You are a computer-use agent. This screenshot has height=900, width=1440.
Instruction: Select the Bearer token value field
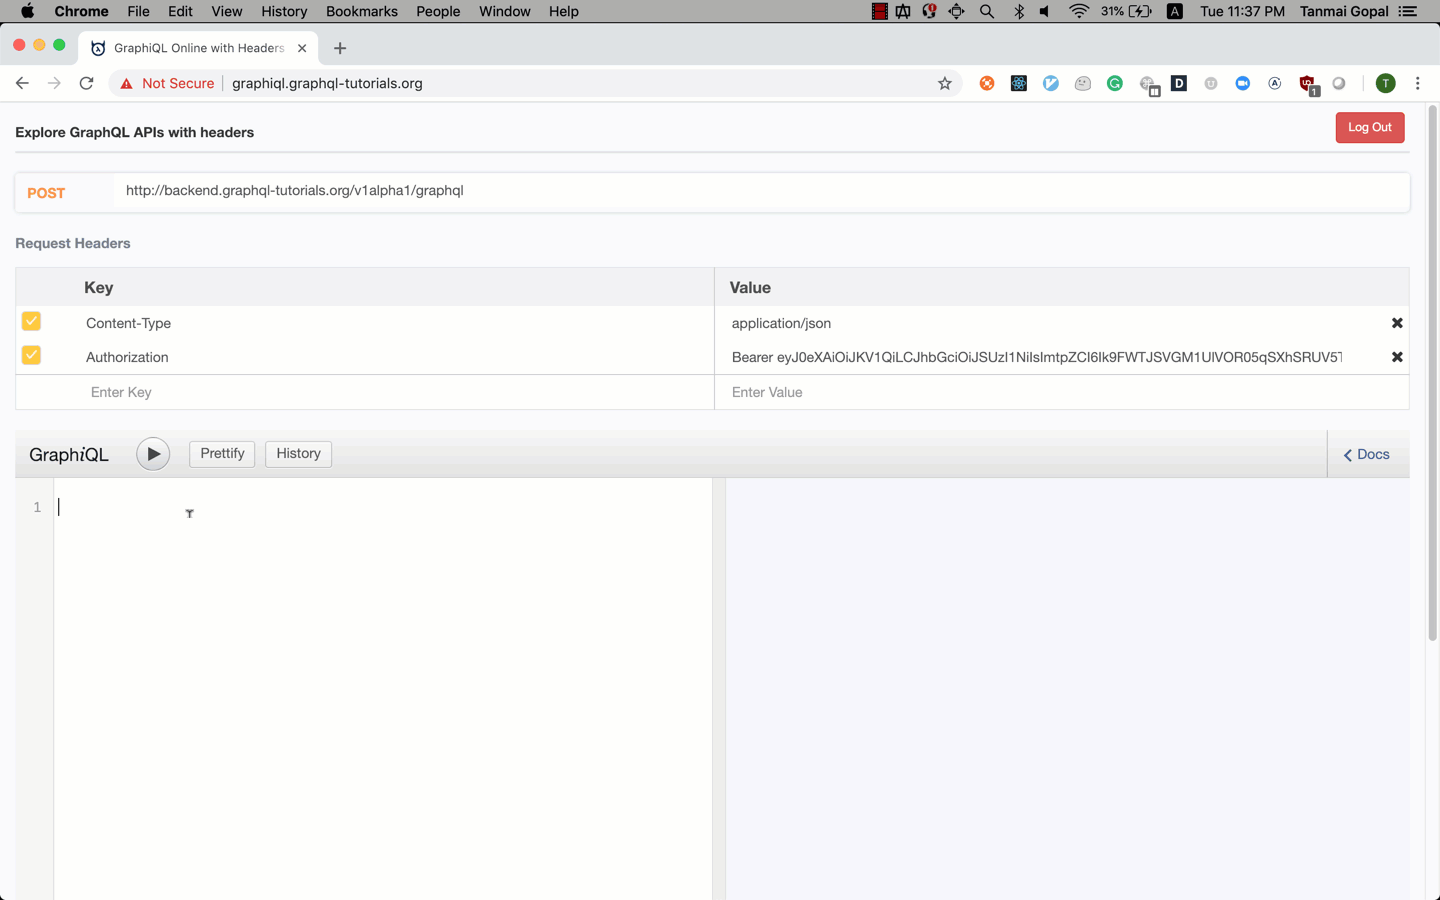pos(1037,357)
